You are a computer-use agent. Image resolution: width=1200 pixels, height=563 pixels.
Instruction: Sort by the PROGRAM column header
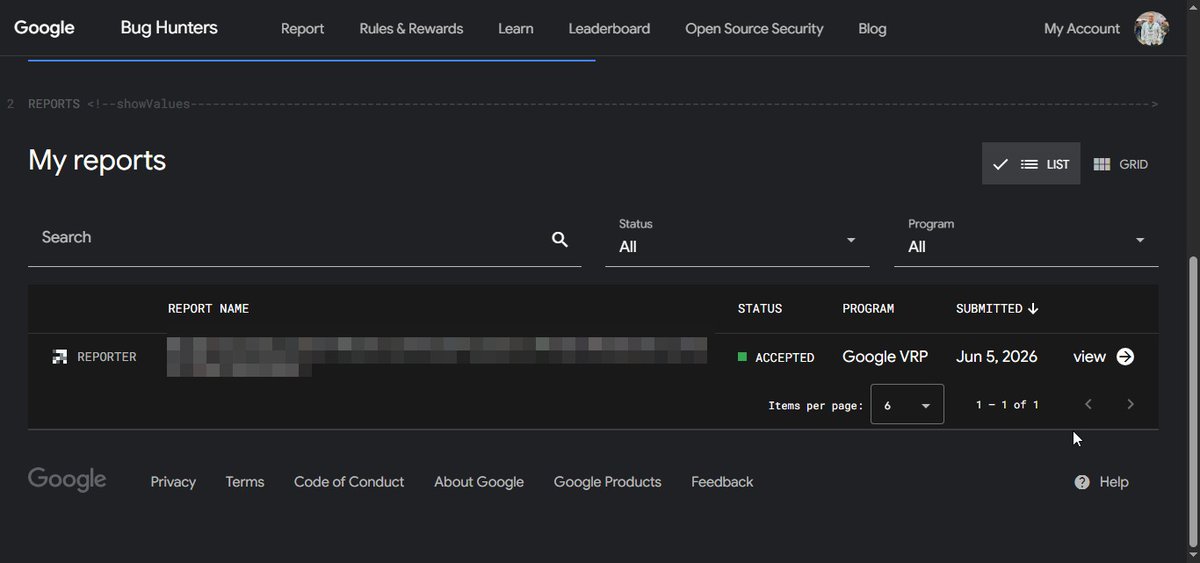coord(868,309)
